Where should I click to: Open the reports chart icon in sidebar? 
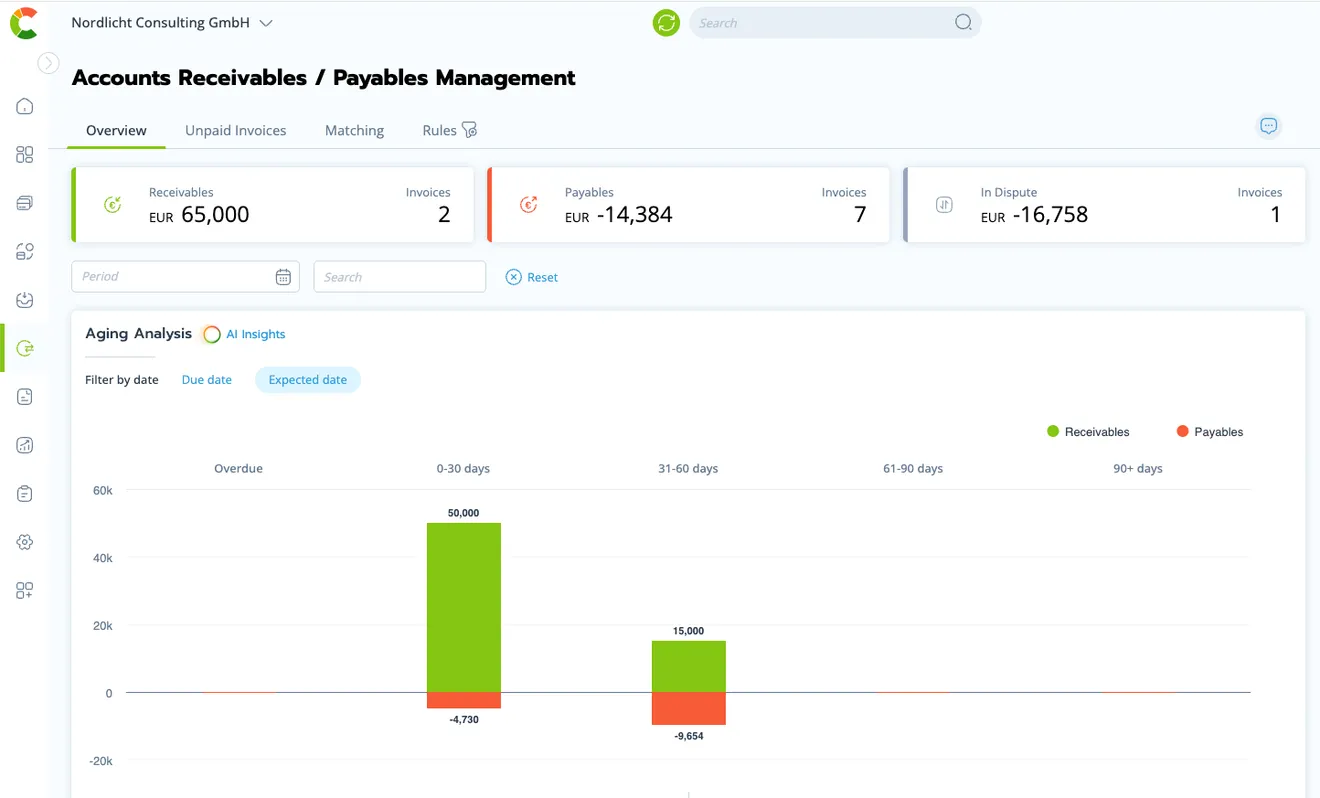point(25,445)
